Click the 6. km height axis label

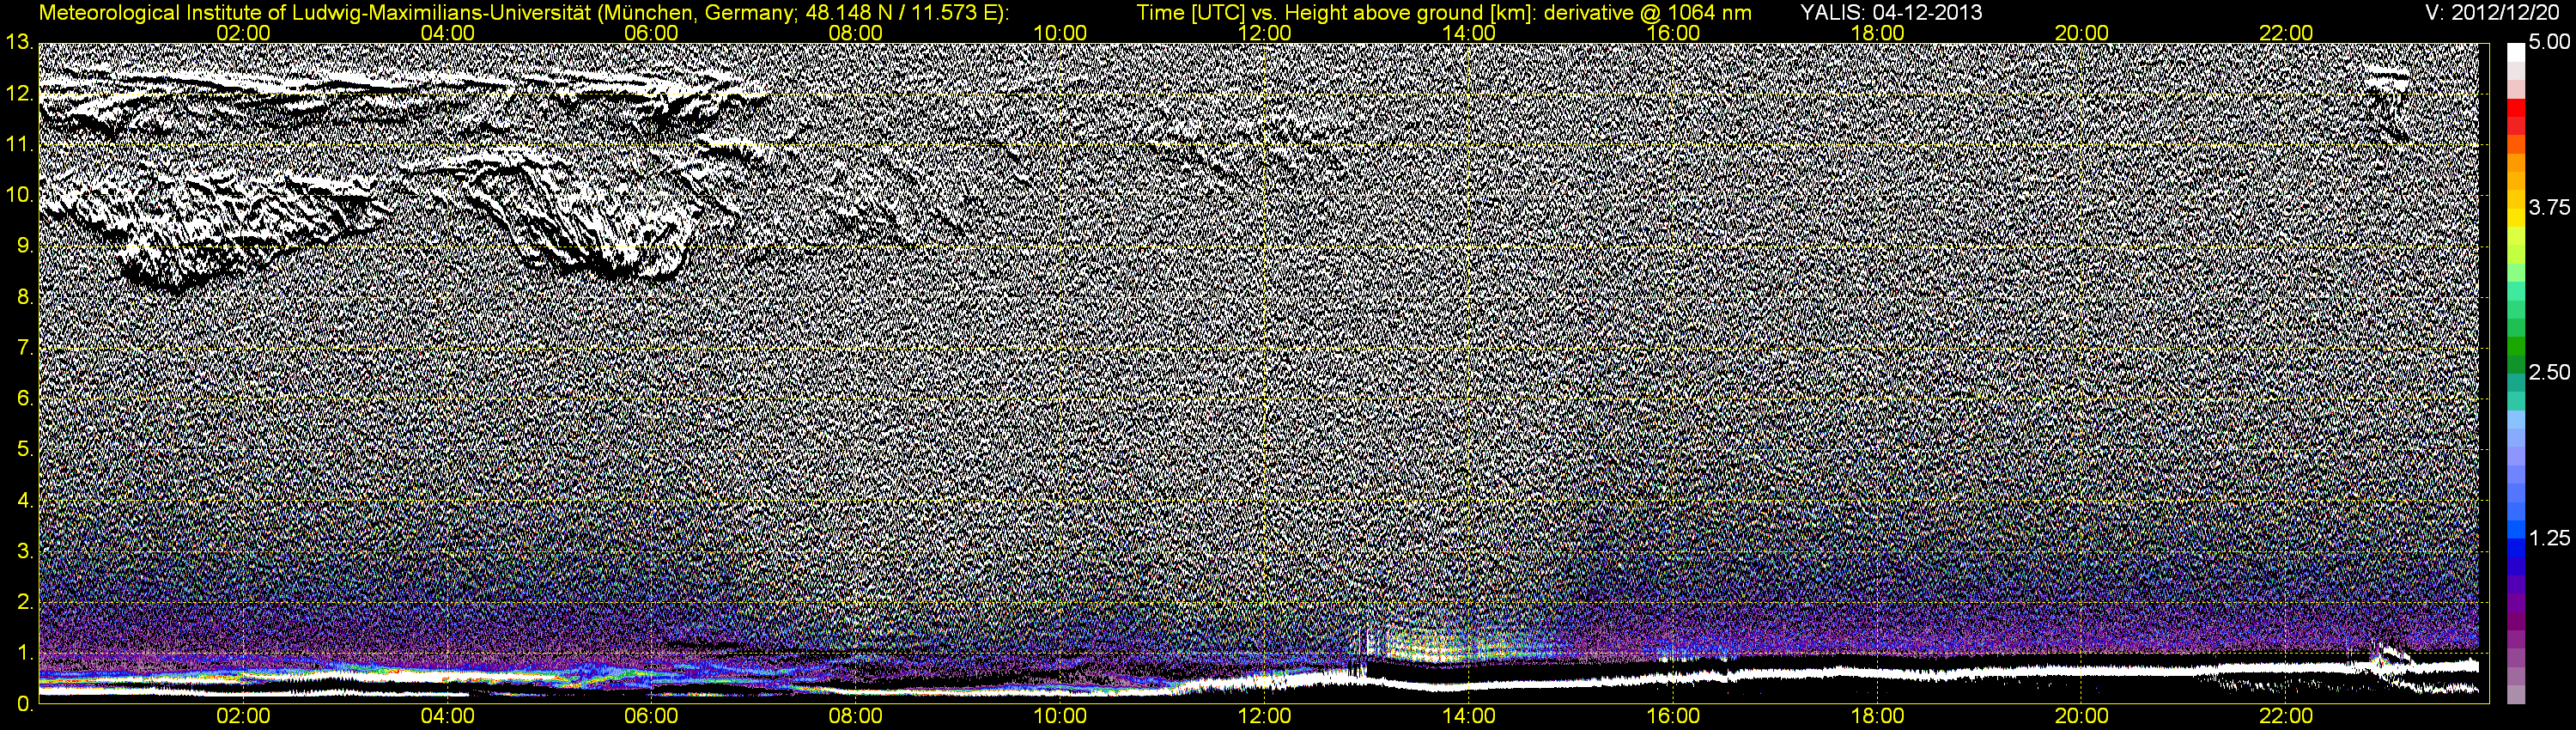[x=24, y=399]
